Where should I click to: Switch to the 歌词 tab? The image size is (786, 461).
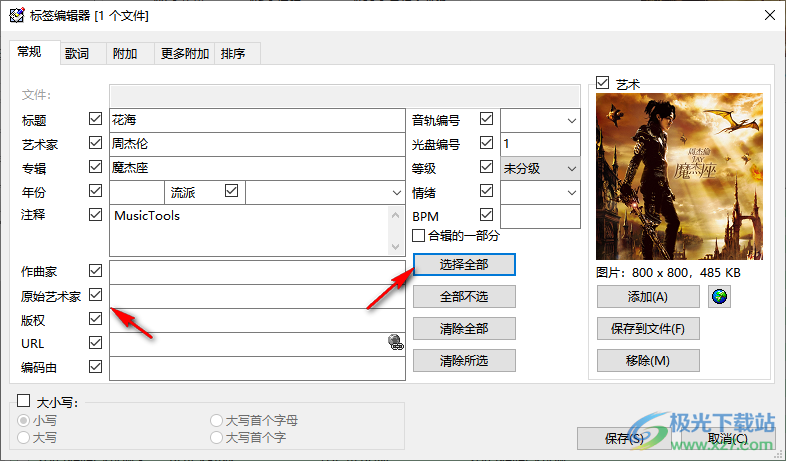[83, 54]
